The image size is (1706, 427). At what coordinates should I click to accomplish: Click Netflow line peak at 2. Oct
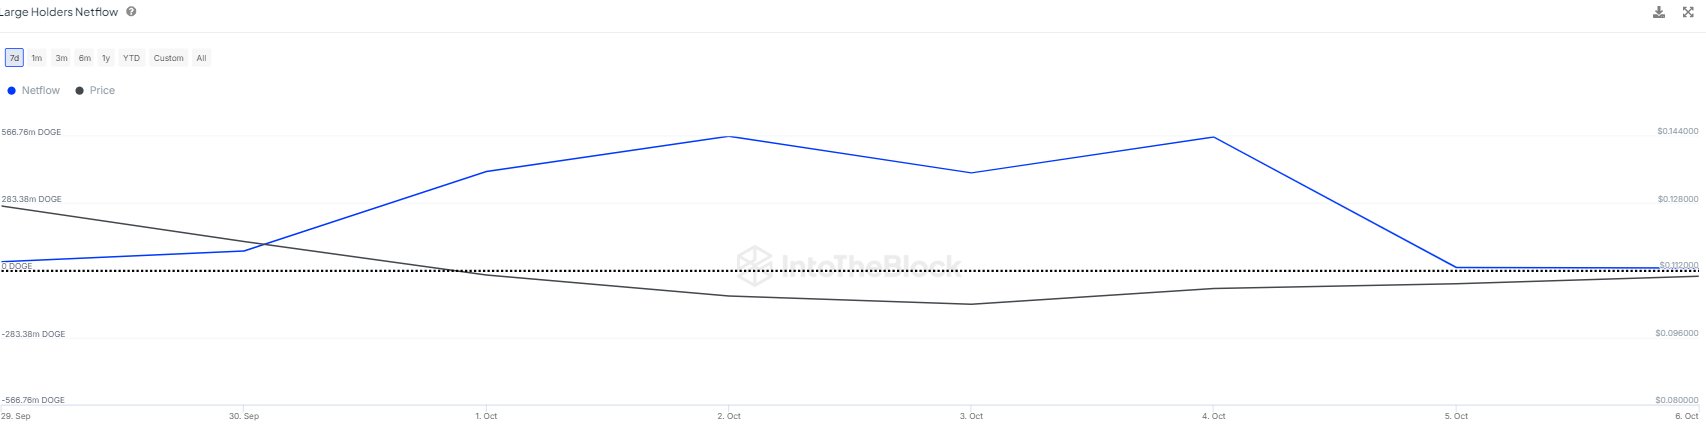click(x=729, y=136)
